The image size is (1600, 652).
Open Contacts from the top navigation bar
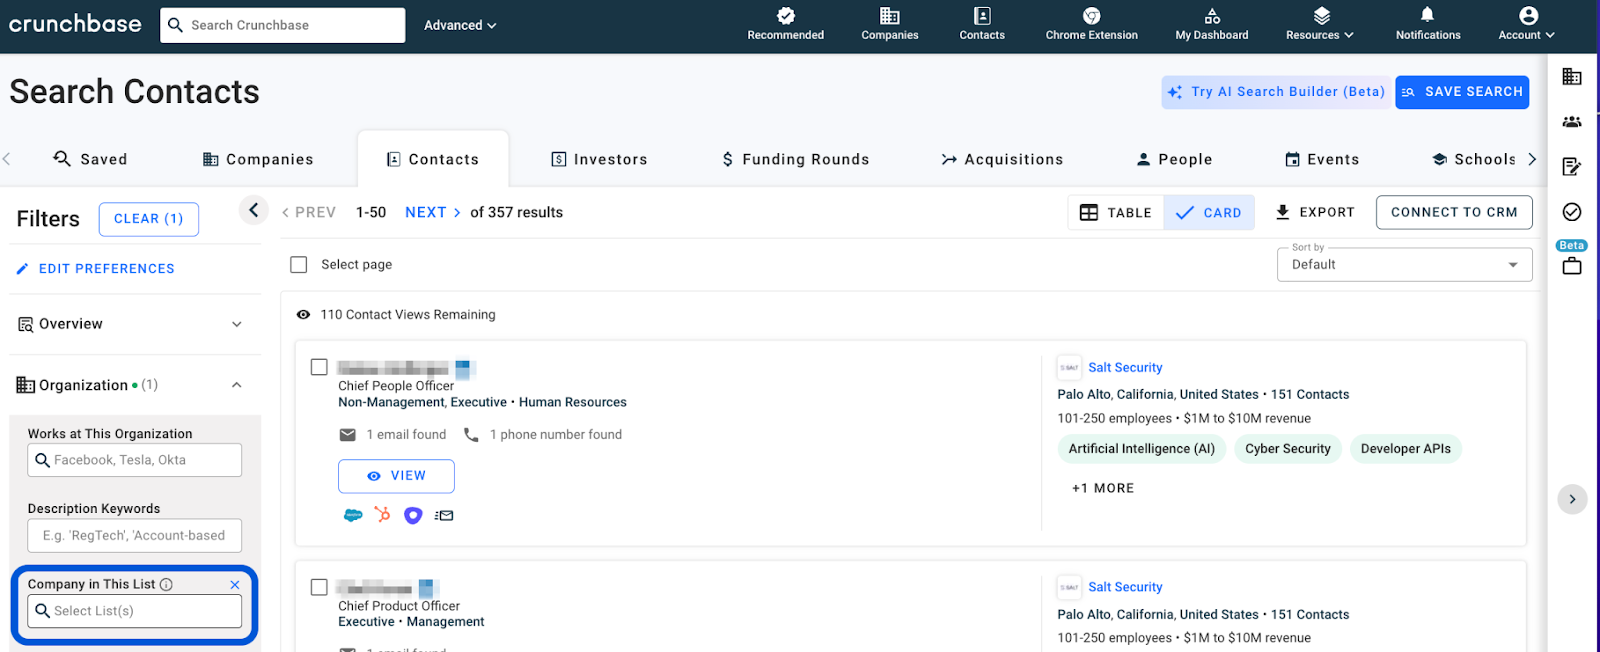[x=982, y=25]
